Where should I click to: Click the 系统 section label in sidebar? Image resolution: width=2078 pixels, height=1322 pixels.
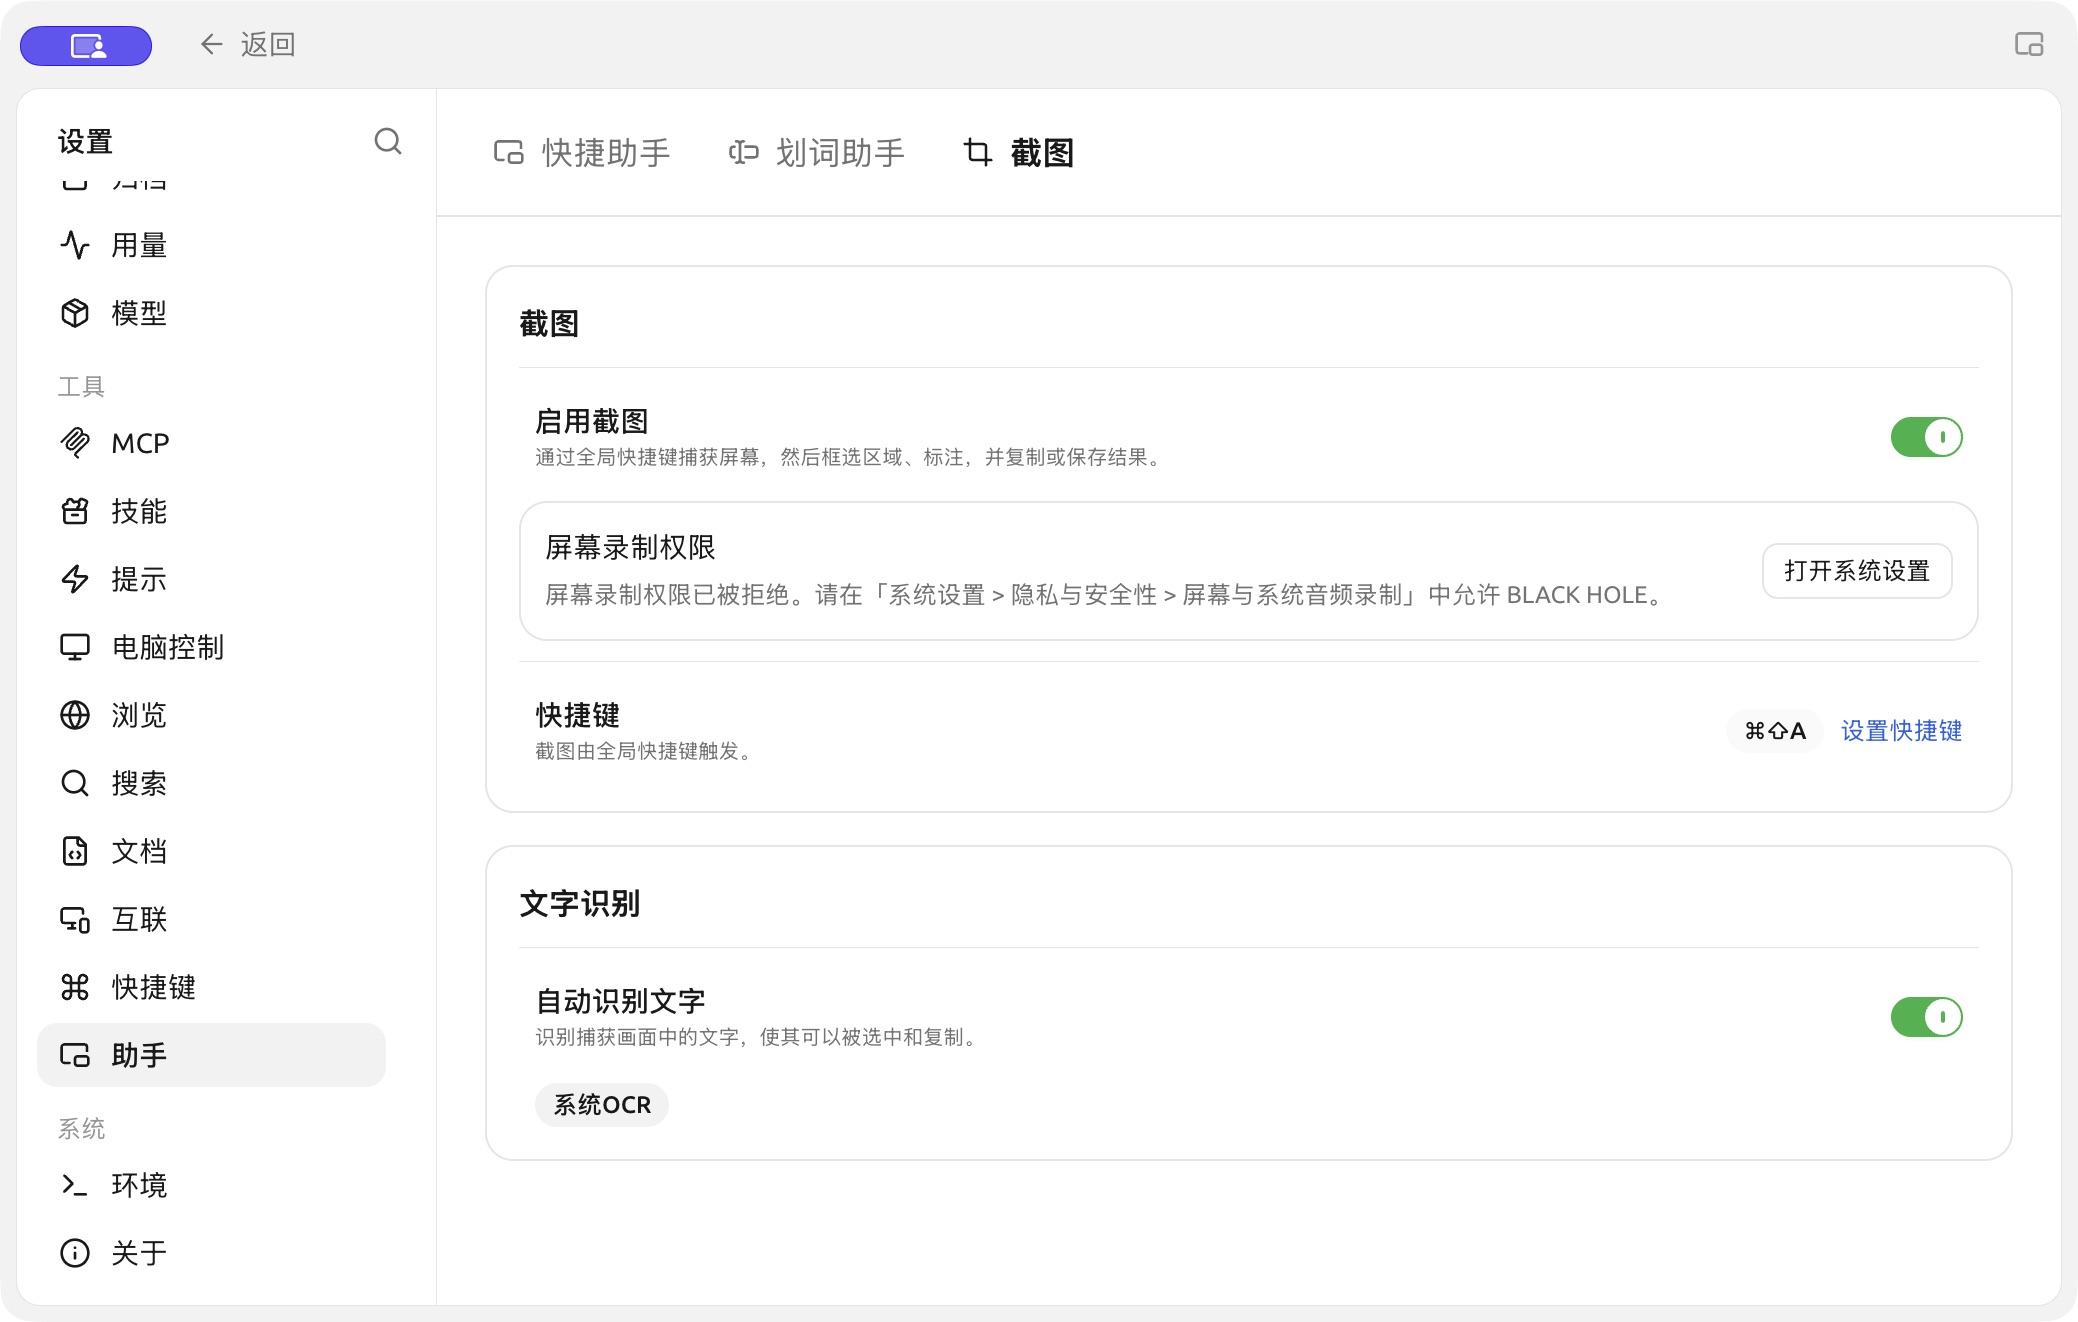[81, 1129]
